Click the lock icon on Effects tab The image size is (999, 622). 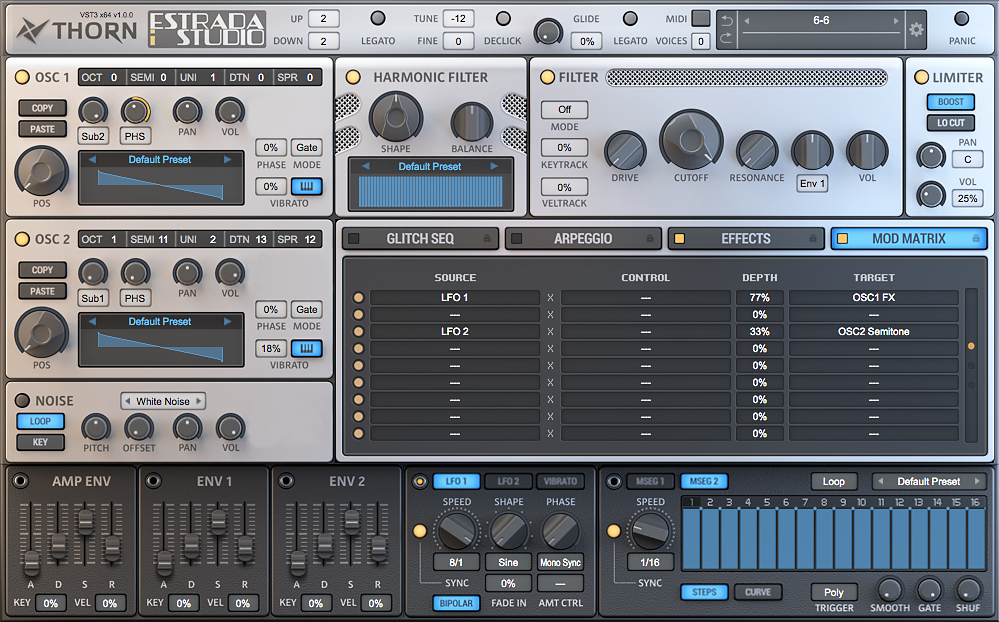(813, 238)
